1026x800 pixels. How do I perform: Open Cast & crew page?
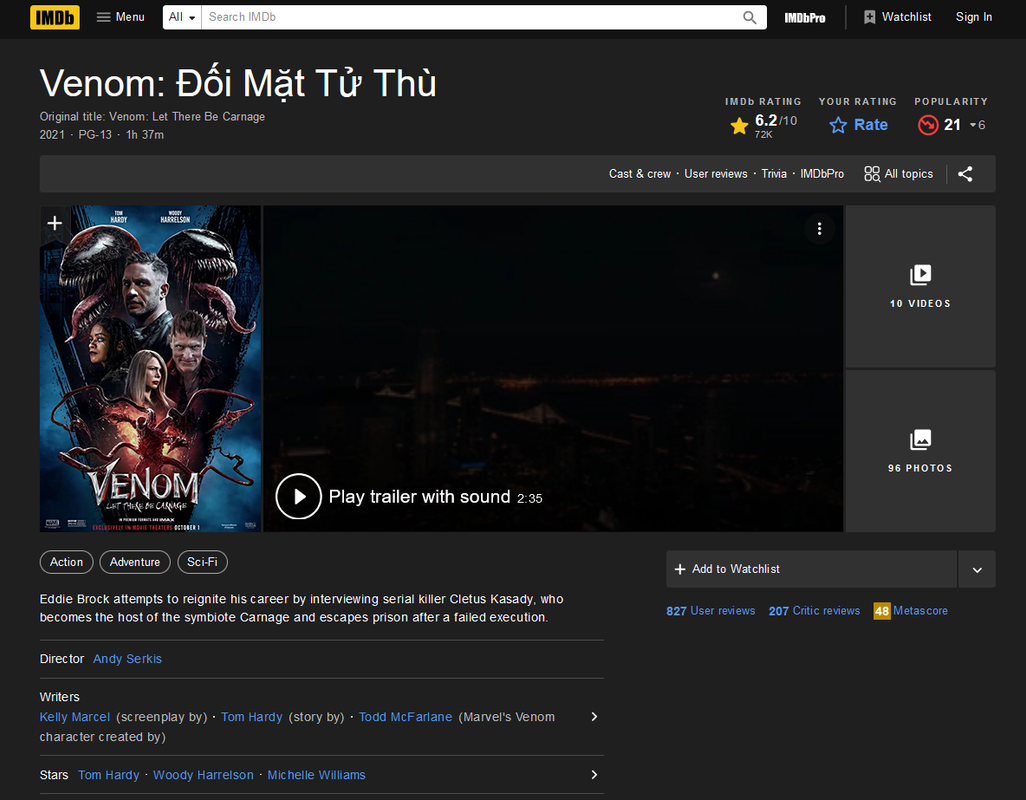[639, 174]
